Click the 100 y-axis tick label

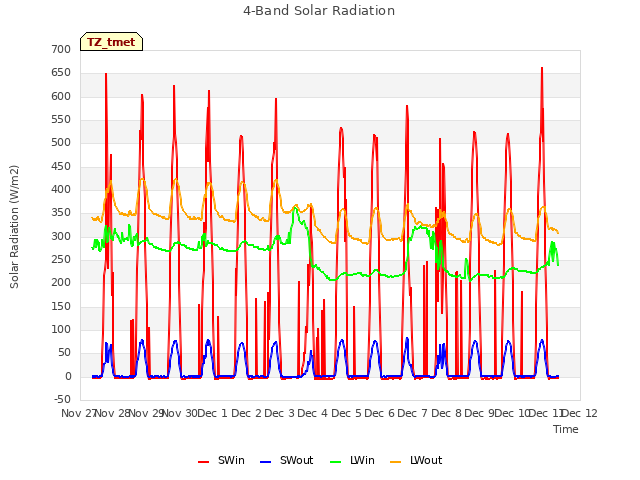click(x=61, y=329)
